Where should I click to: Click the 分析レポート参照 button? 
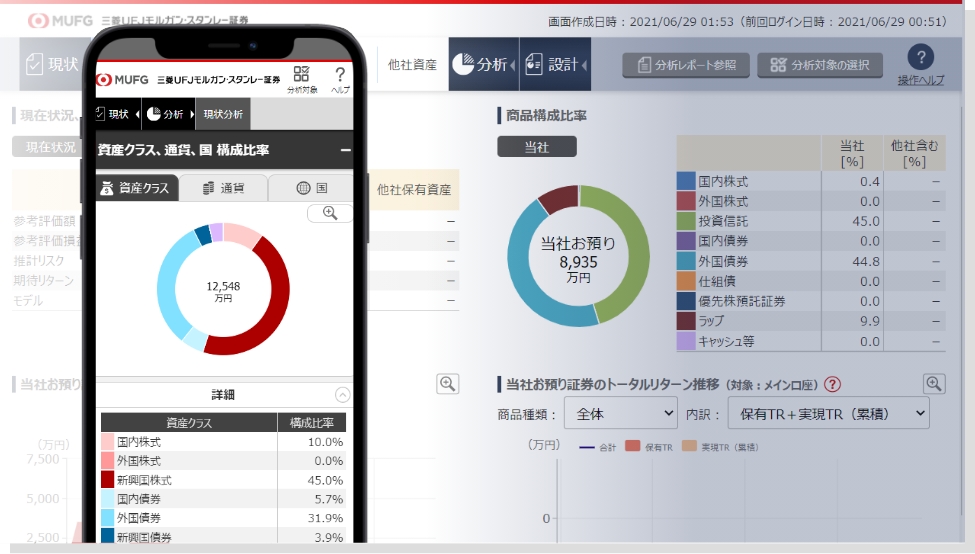pyautogui.click(x=686, y=65)
